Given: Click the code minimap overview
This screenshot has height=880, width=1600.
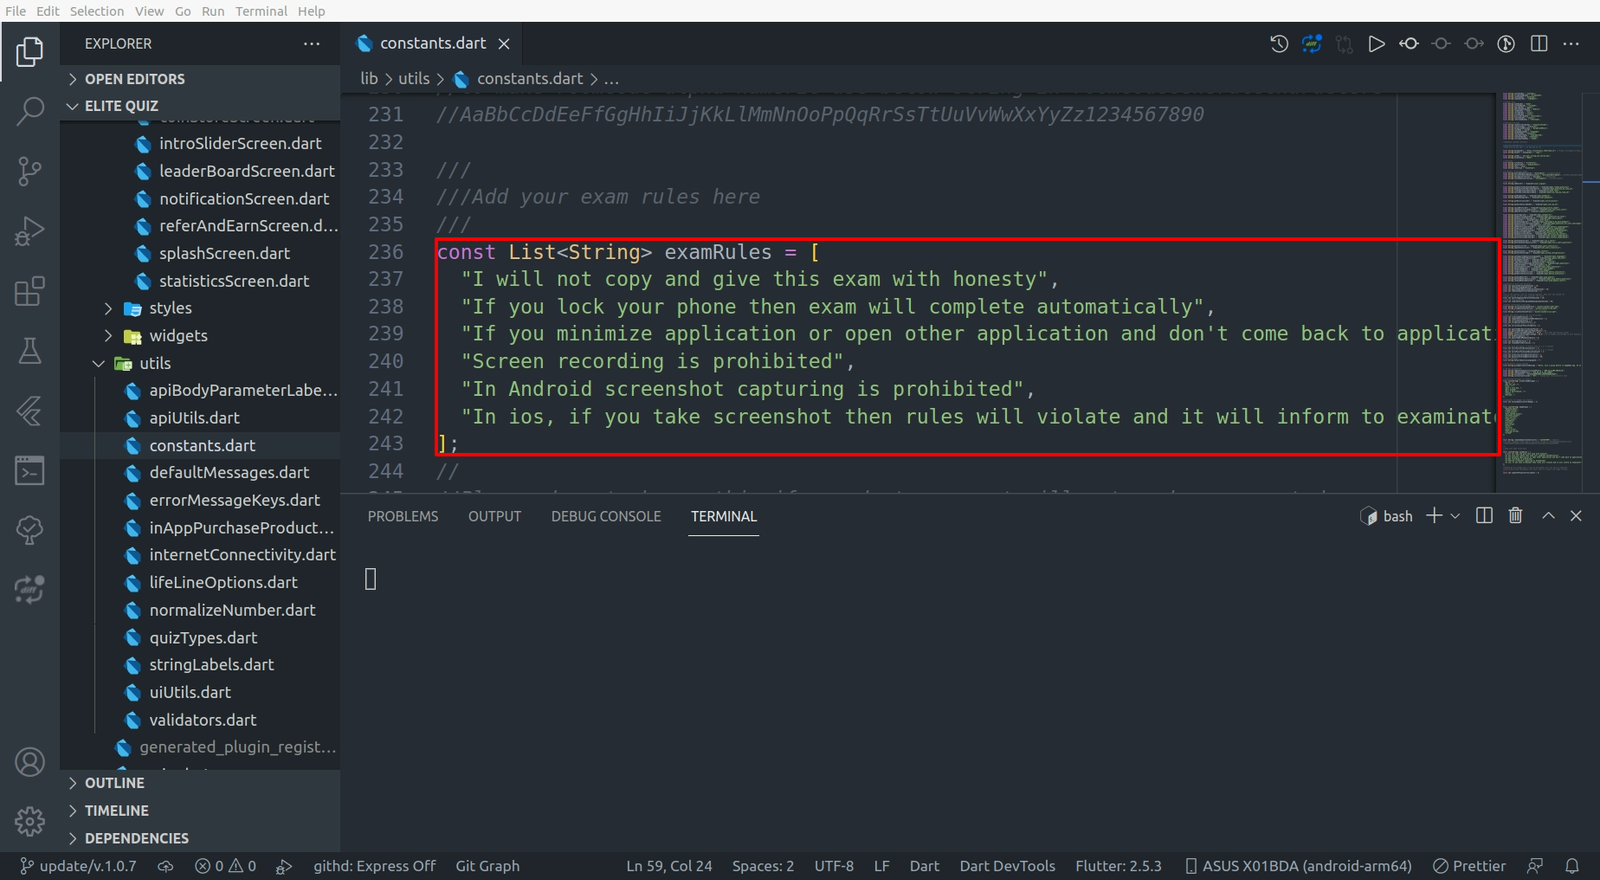Looking at the screenshot, I should tap(1540, 280).
